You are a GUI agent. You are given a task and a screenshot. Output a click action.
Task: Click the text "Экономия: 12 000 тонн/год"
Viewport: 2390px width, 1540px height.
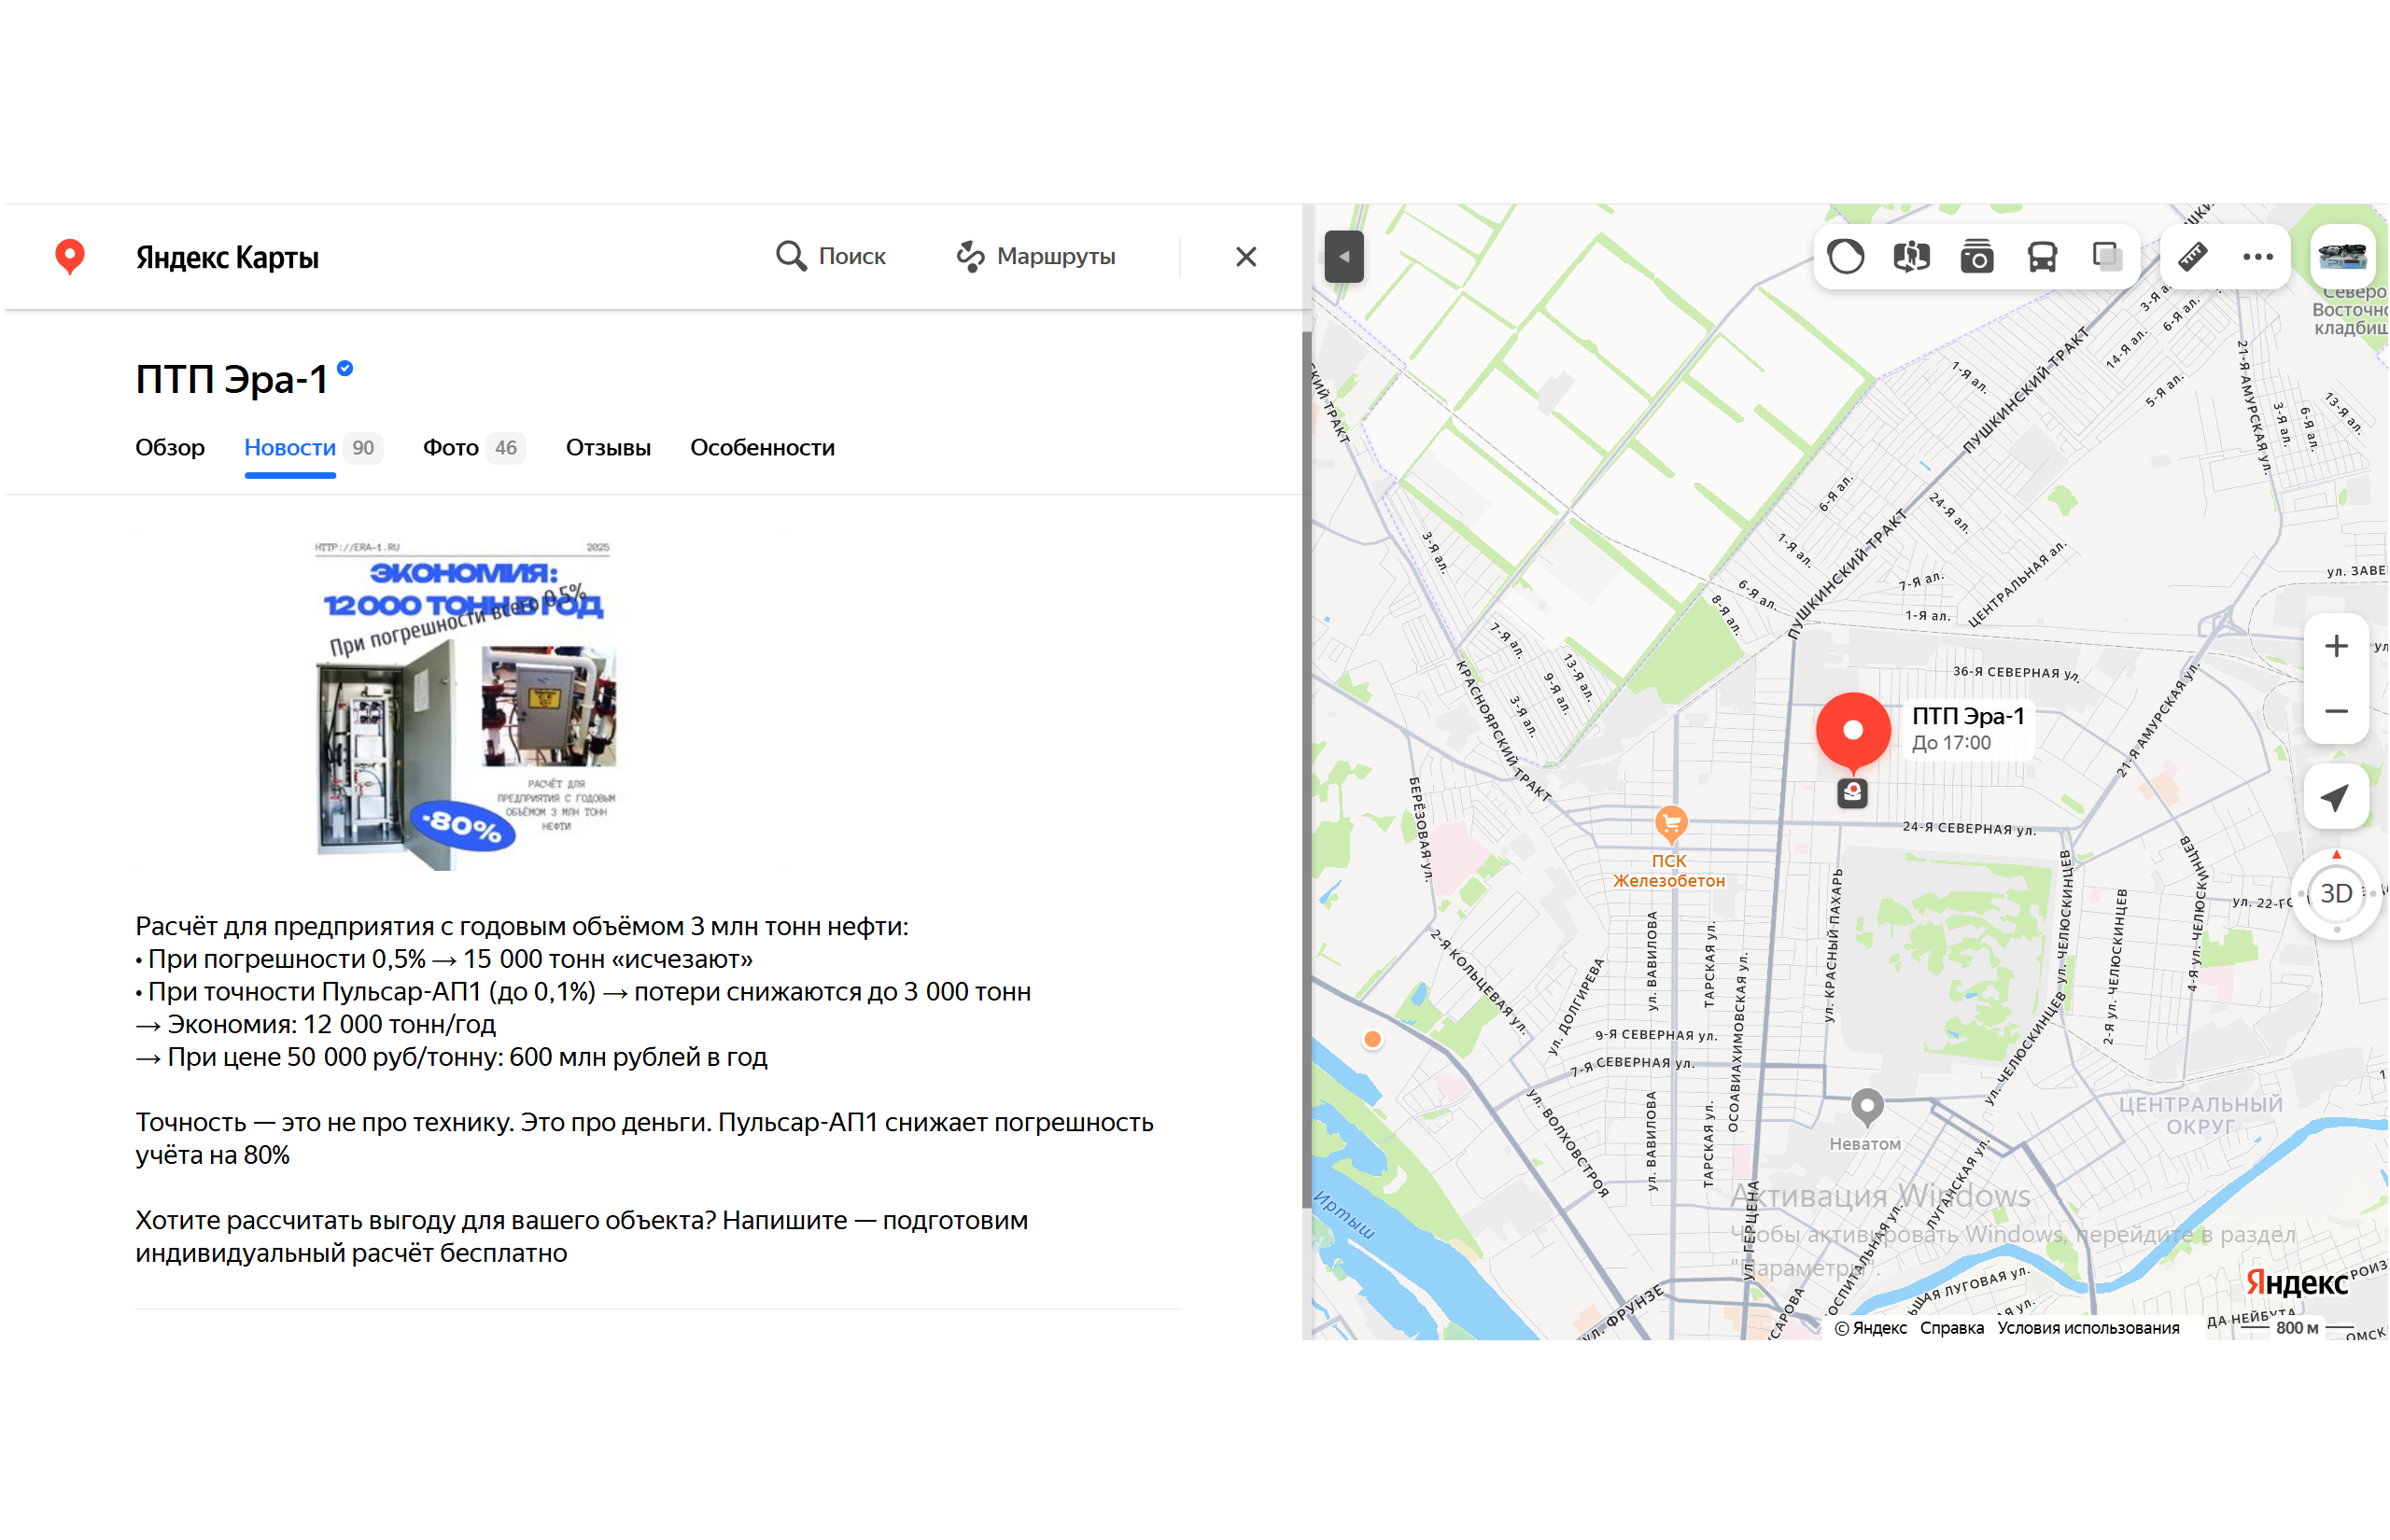pyautogui.click(x=331, y=1024)
